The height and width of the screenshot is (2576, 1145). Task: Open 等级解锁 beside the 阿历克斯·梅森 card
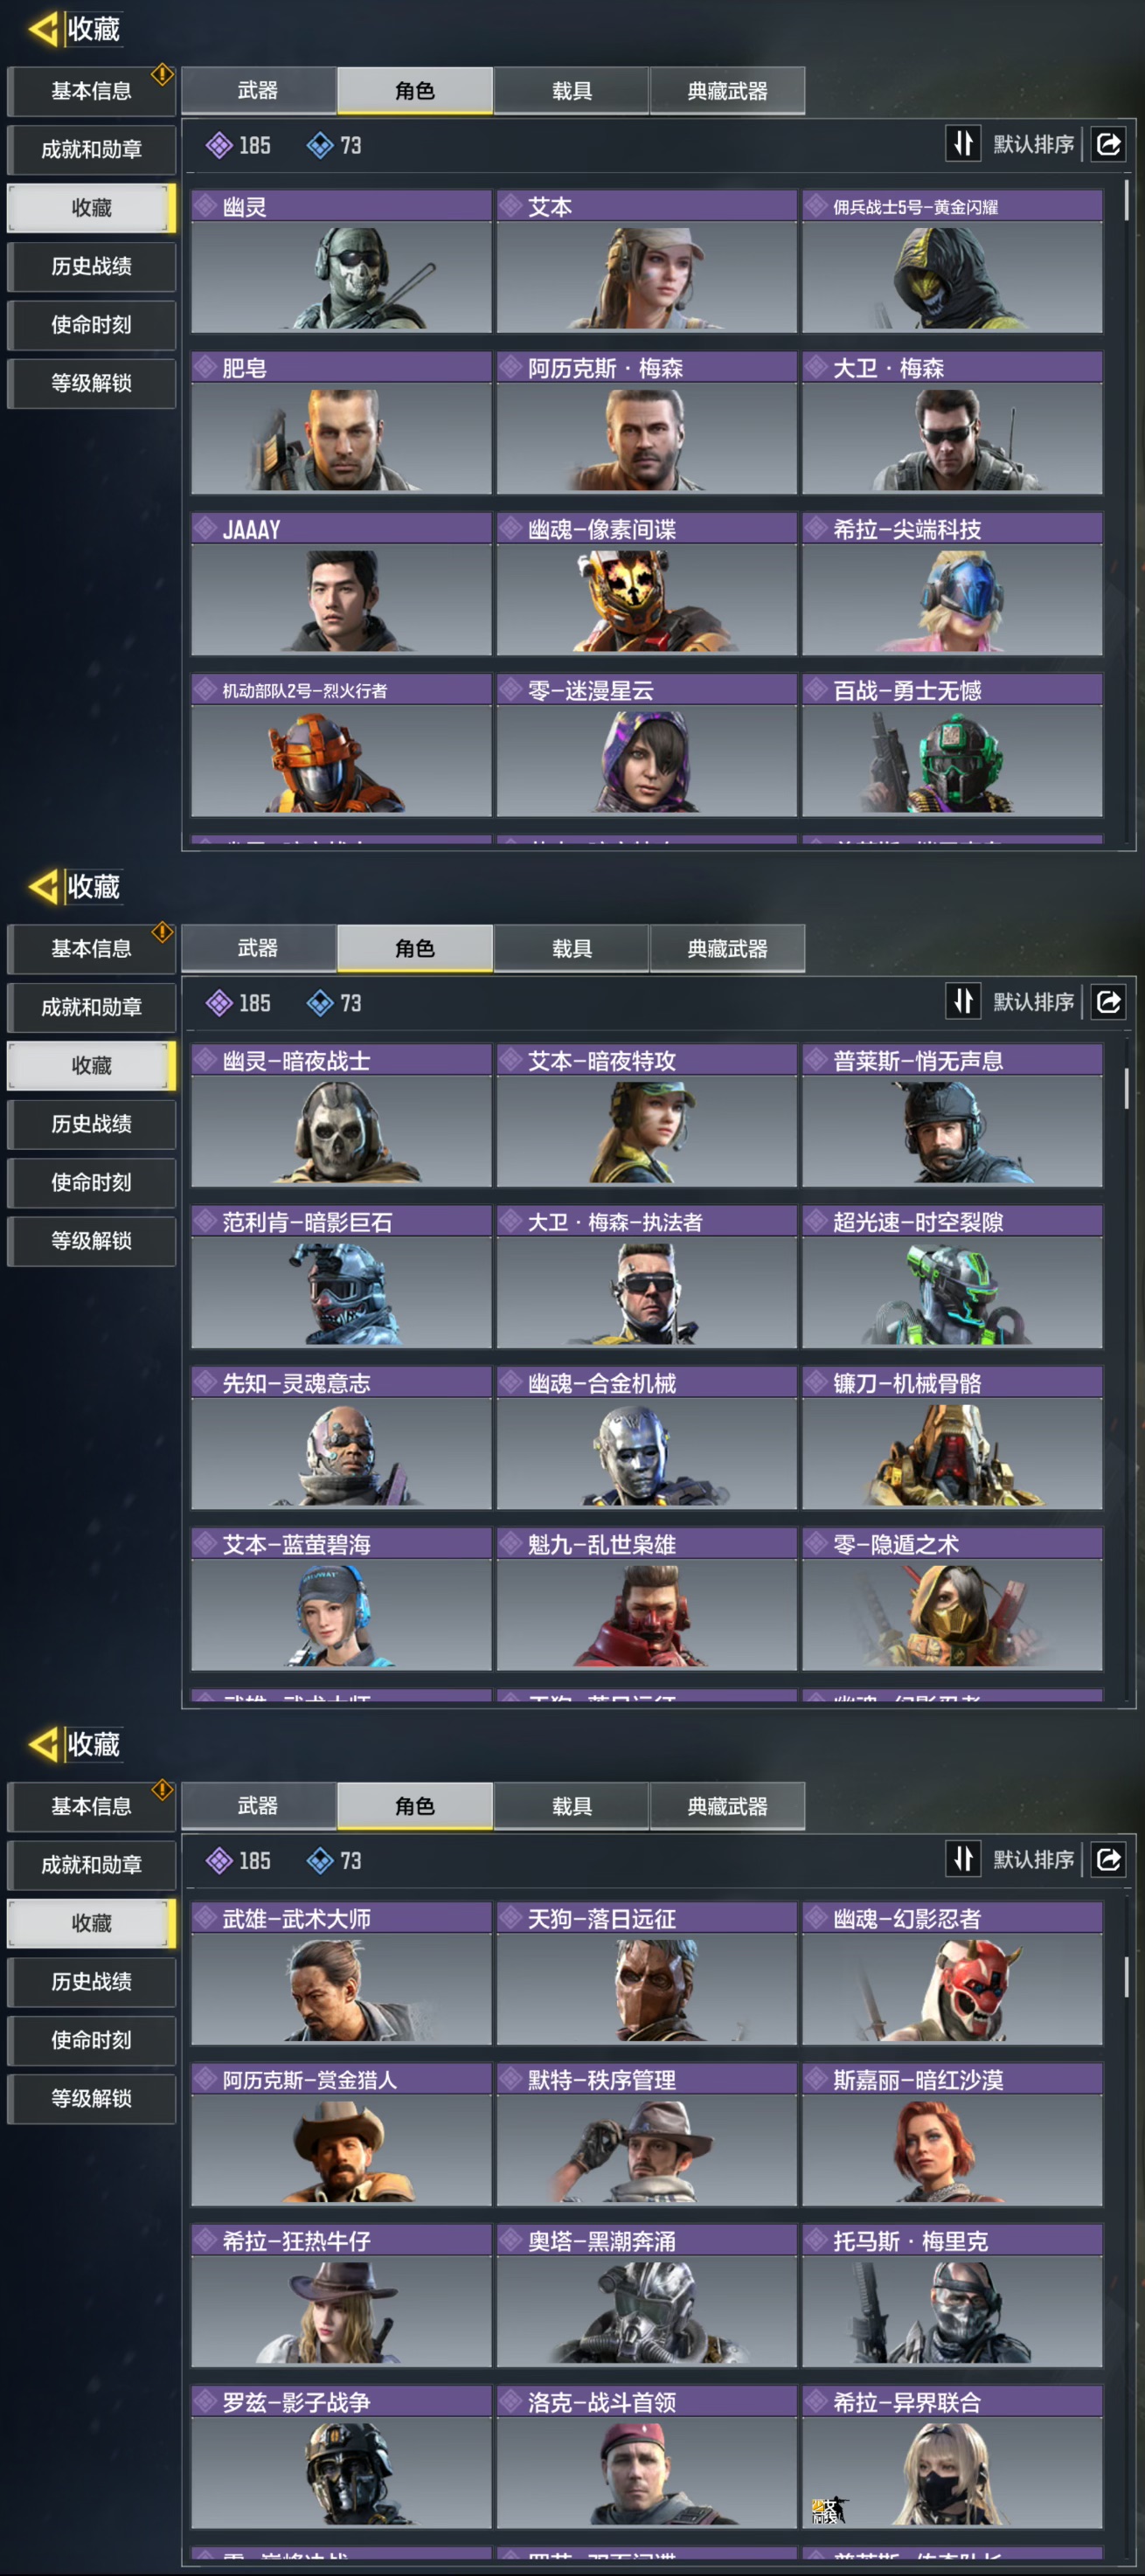coord(91,383)
